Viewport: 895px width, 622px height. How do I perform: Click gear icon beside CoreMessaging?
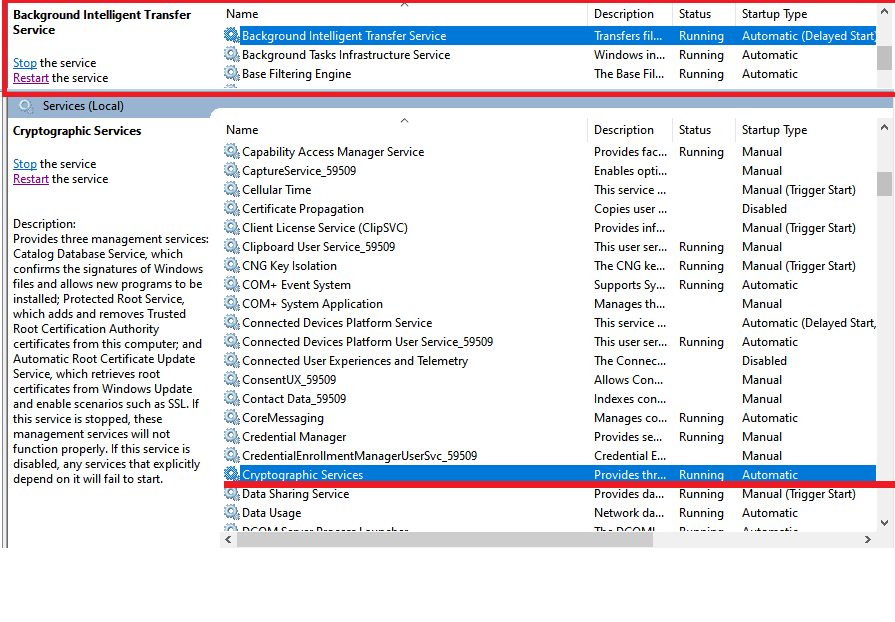coord(231,418)
